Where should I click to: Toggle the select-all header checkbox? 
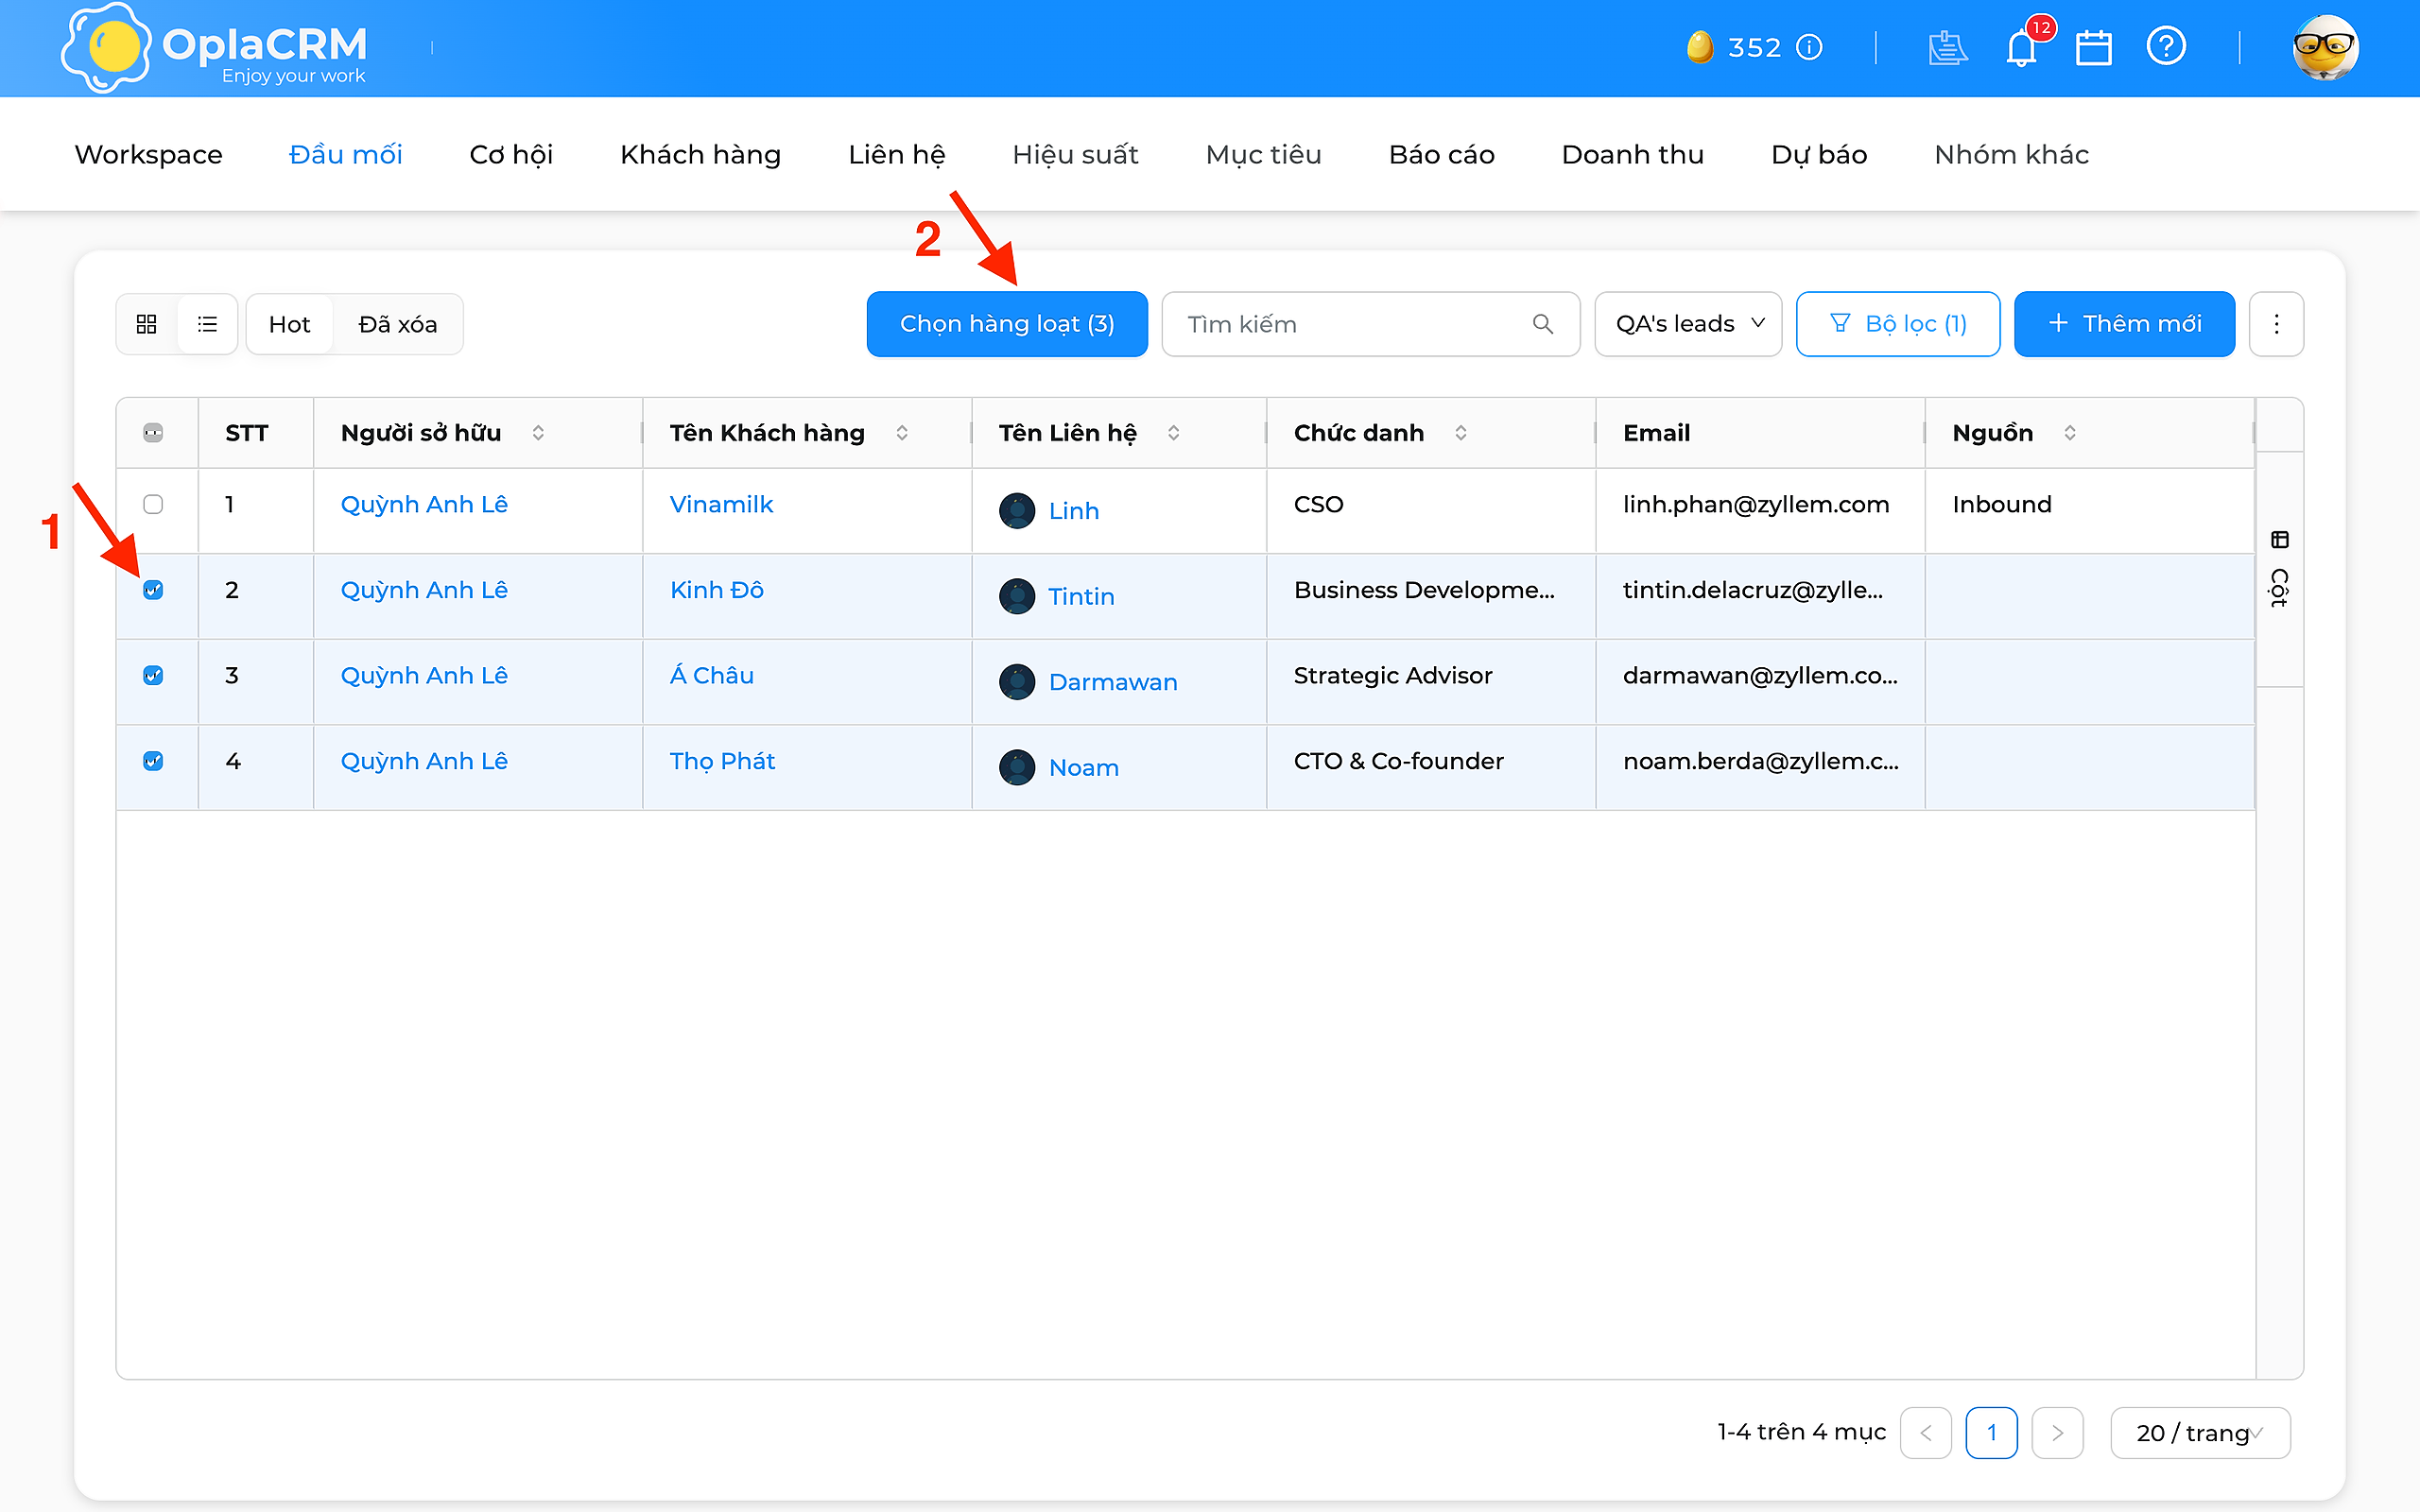tap(153, 433)
